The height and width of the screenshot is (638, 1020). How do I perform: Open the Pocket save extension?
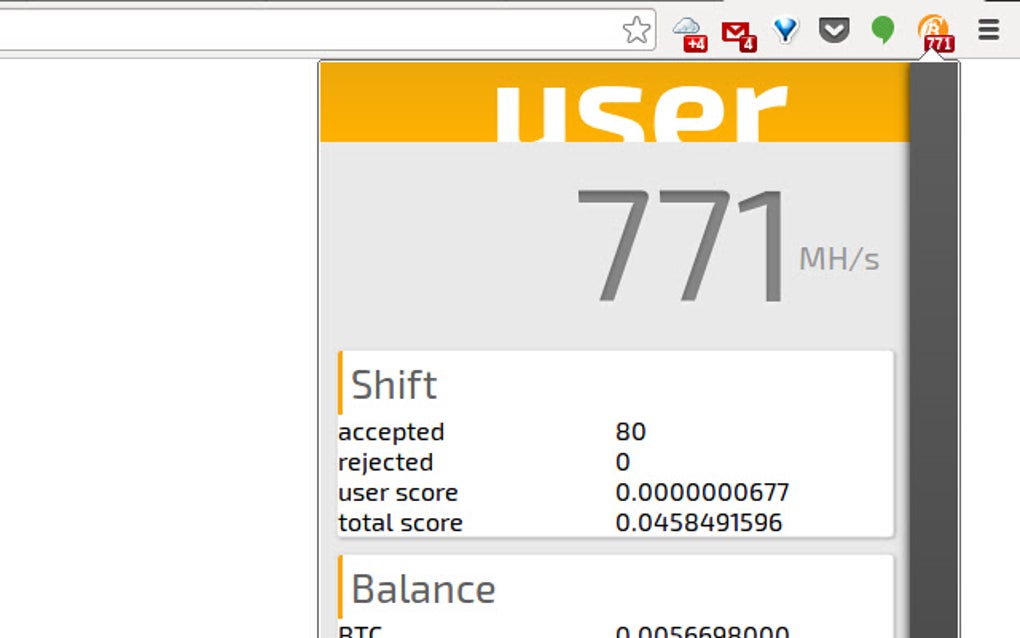834,30
